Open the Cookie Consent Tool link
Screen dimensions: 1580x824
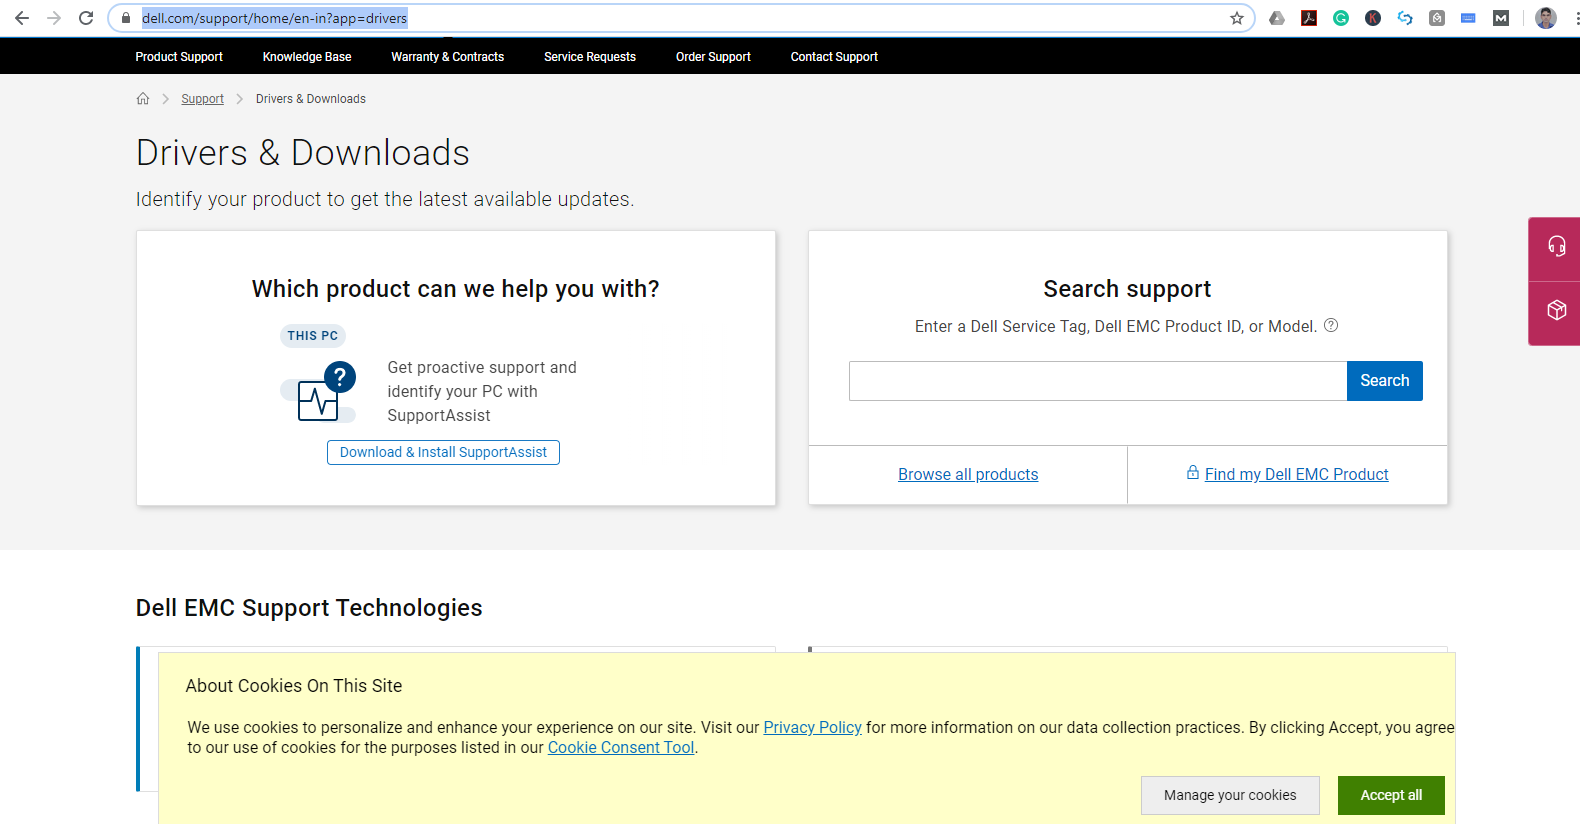click(x=621, y=747)
